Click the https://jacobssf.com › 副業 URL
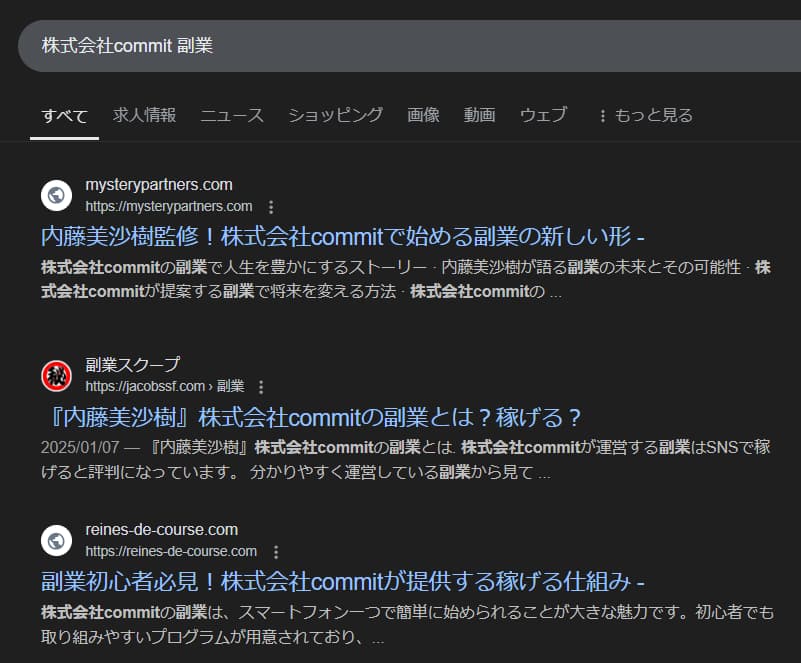The width and height of the screenshot is (801, 663). point(165,387)
